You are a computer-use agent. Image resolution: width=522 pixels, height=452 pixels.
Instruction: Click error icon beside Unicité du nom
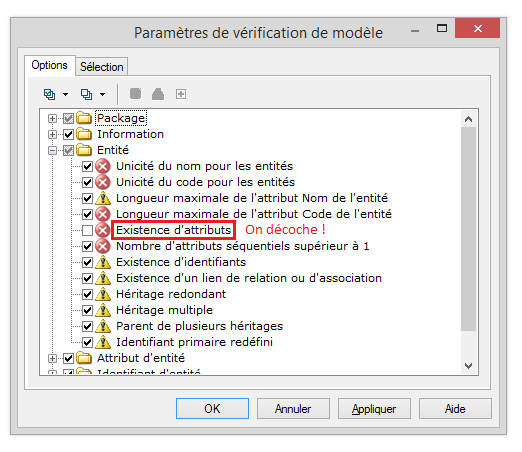[103, 166]
